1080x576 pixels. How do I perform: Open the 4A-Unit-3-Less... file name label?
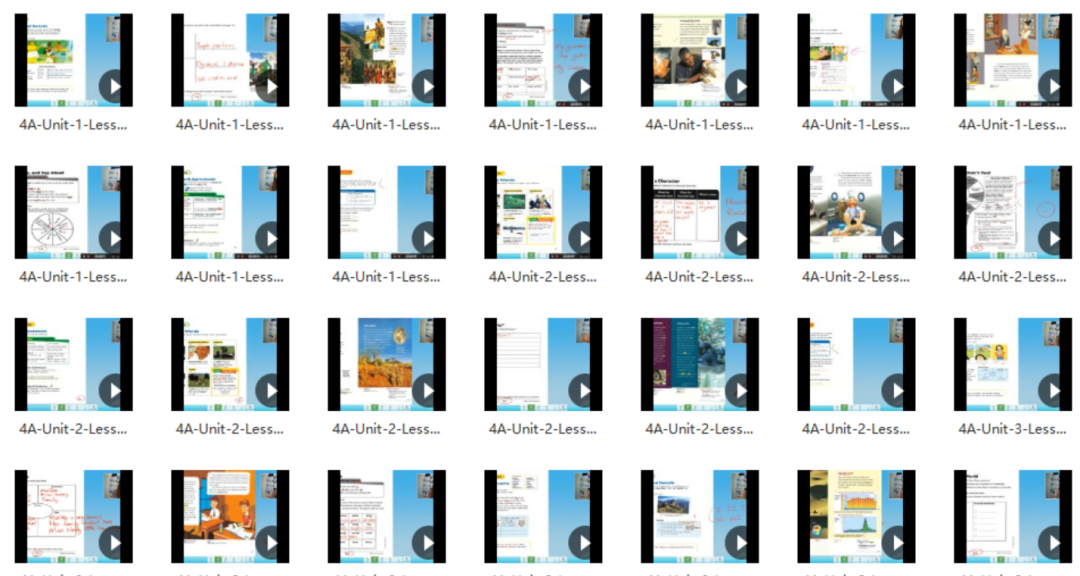tap(1012, 429)
